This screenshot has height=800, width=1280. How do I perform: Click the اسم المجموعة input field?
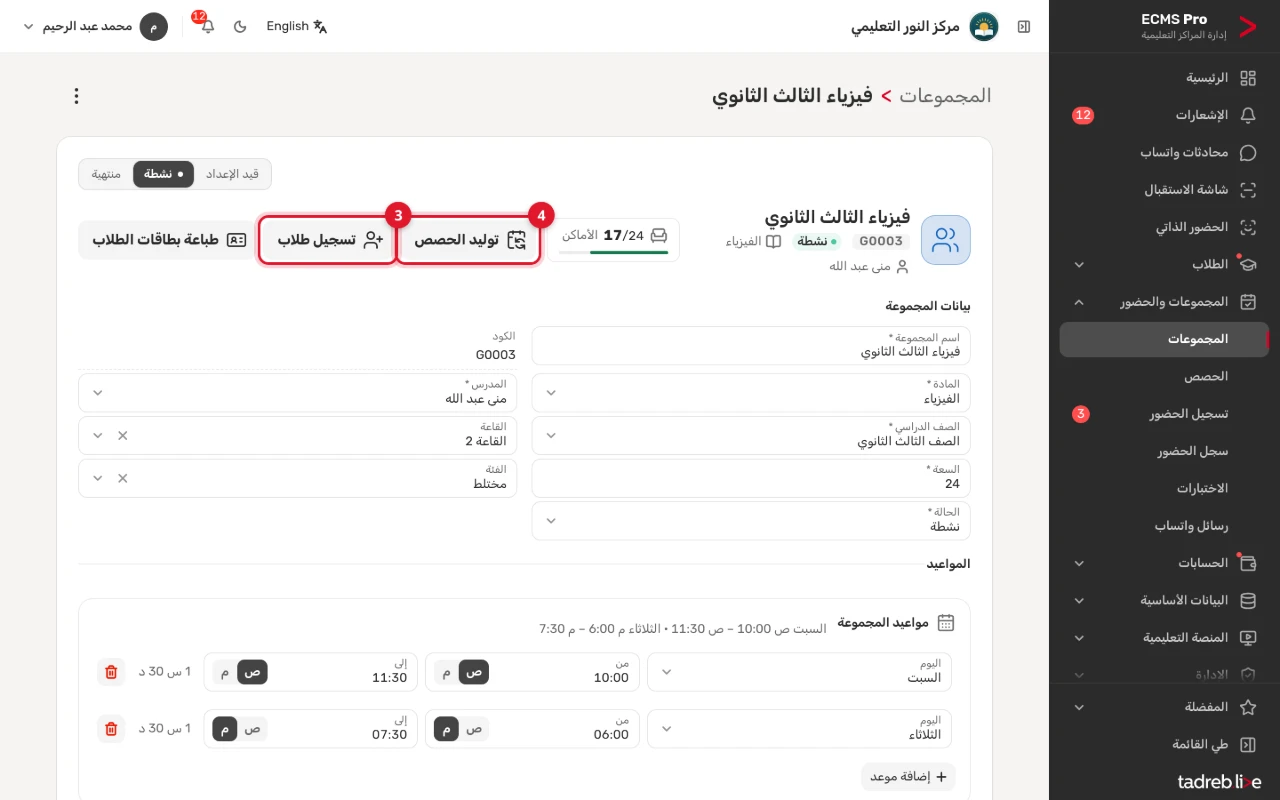pos(751,346)
